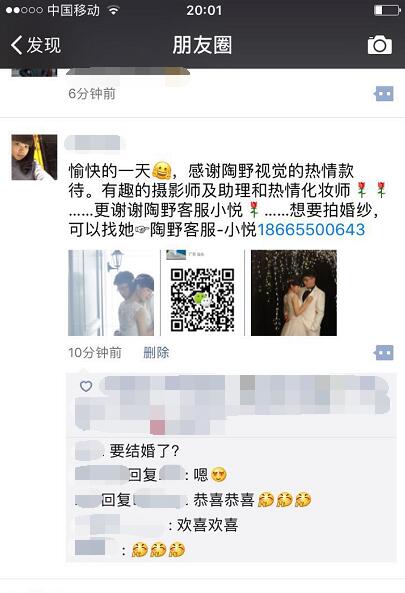This screenshot has height=593, width=405.
Task: Tap the blurred poster username
Action: [92, 143]
